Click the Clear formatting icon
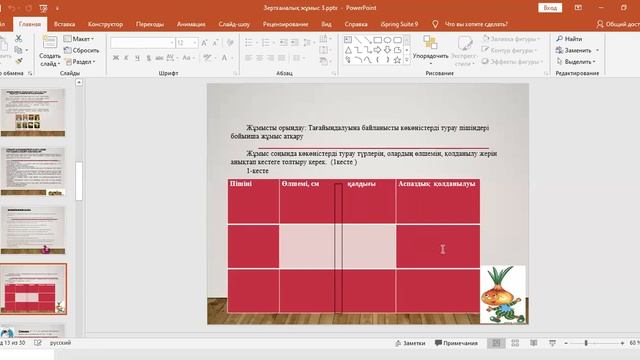The image size is (640, 360). (x=230, y=42)
